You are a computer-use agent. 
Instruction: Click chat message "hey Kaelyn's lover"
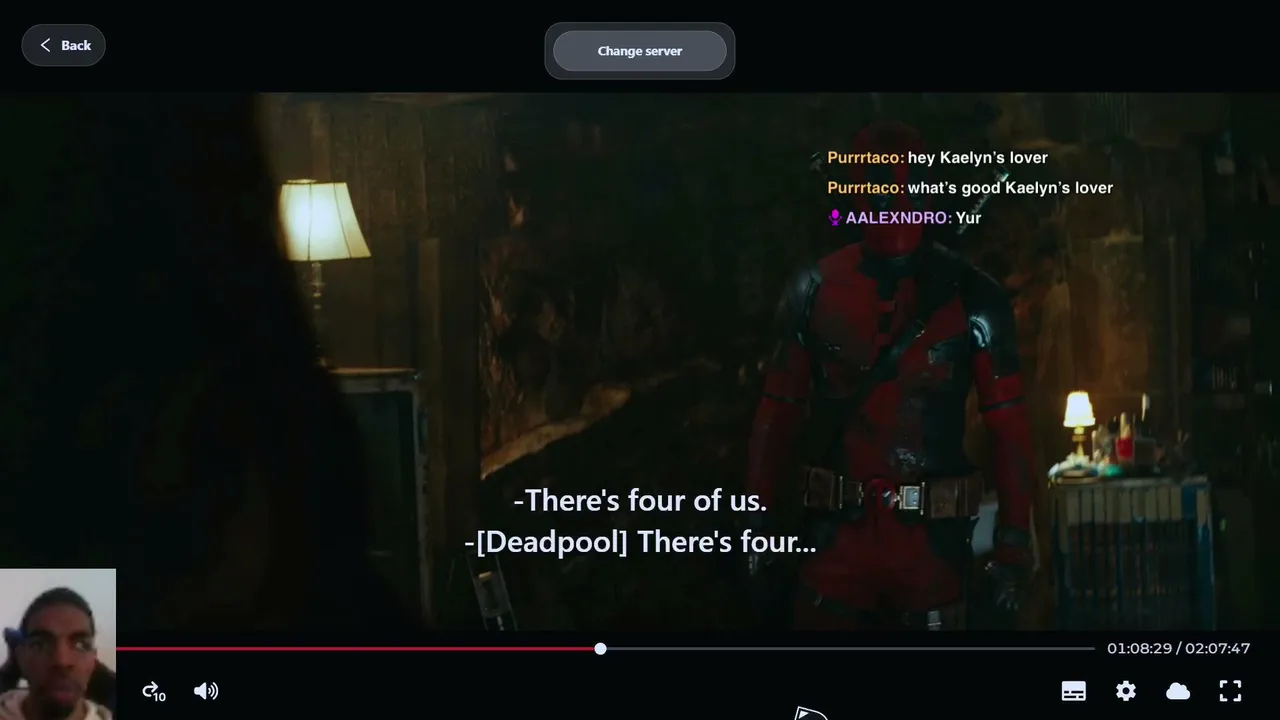click(978, 158)
